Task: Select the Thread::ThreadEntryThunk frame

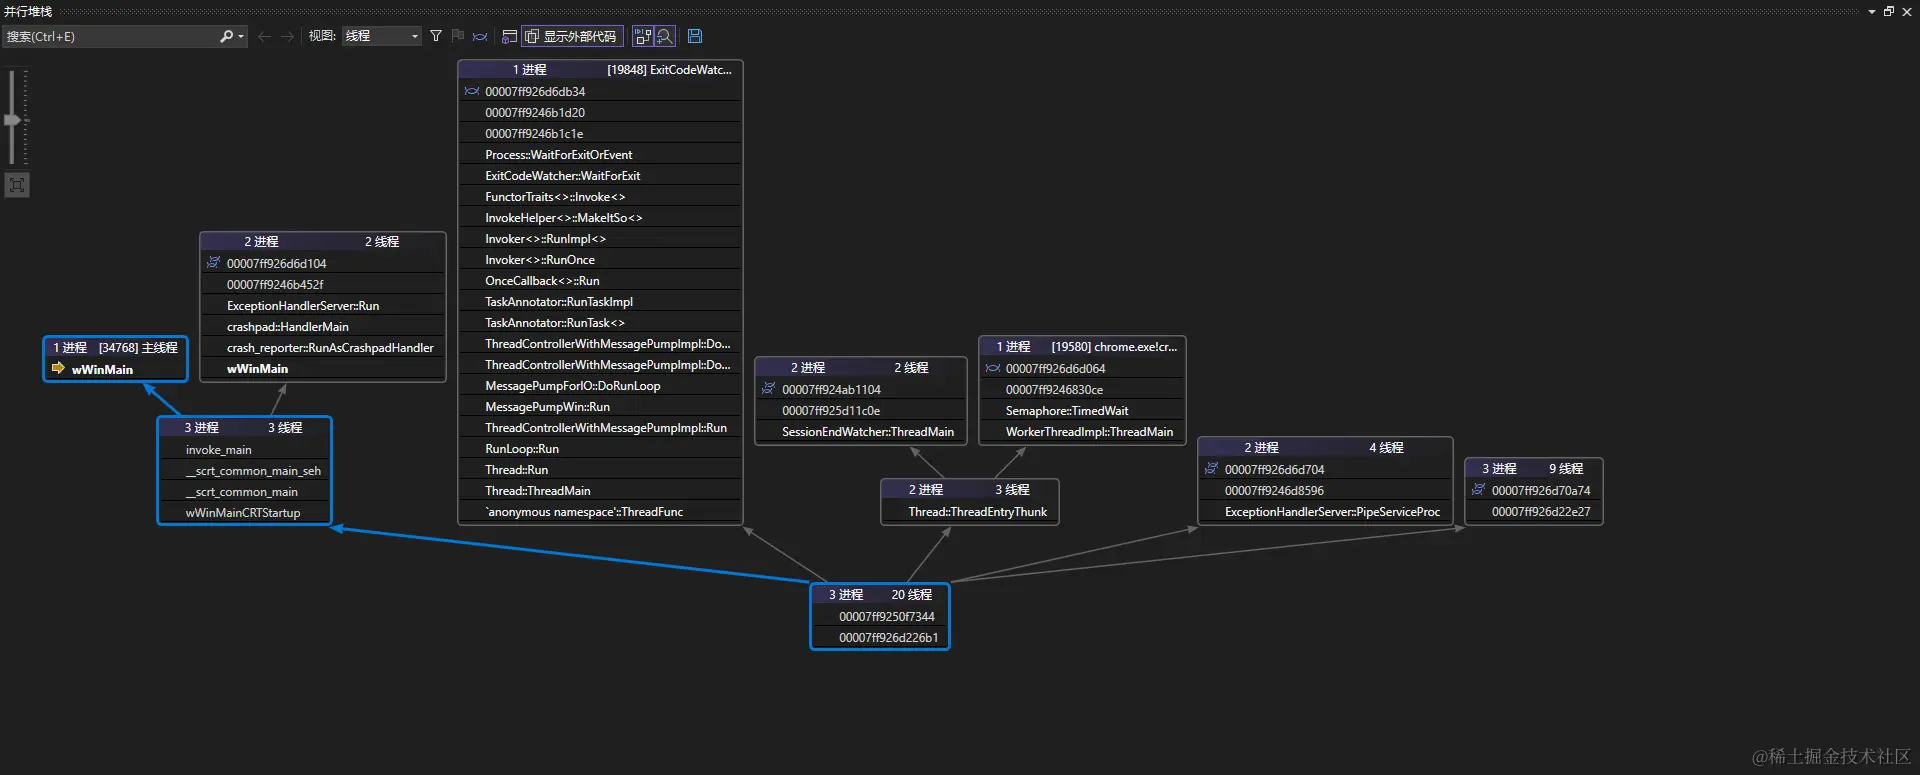Action: pos(970,512)
